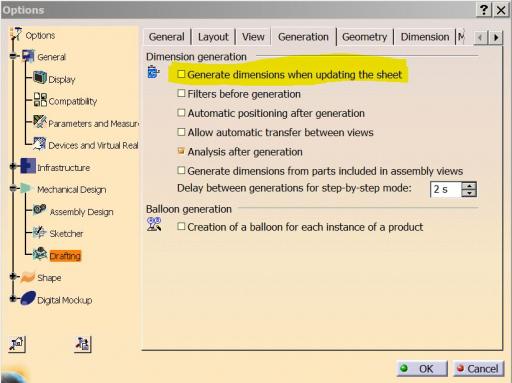Screen dimensions: 512x383
Task: Enable balloon creation for each product instance
Action: tap(181, 226)
